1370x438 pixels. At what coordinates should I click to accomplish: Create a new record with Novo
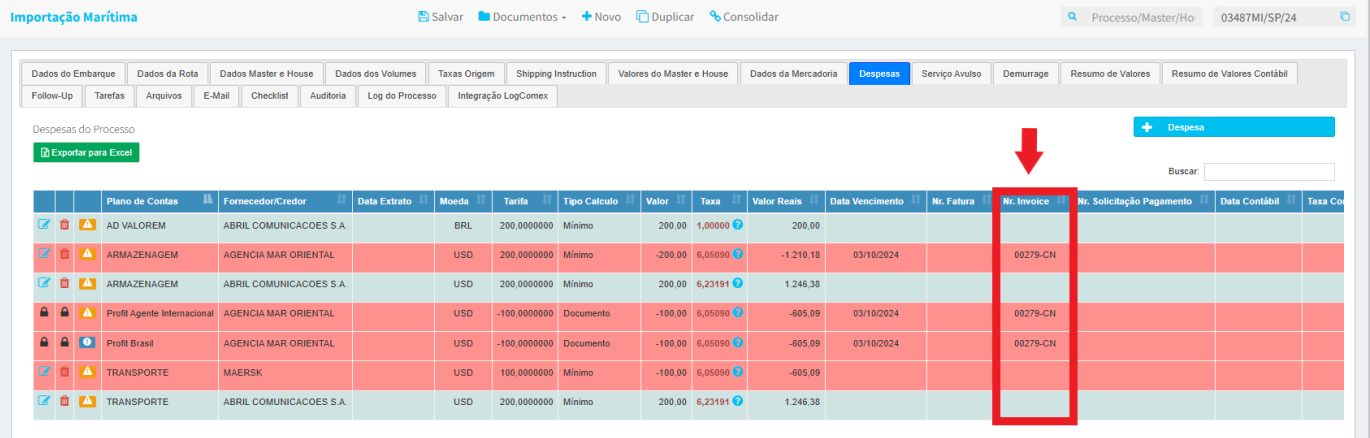tap(601, 17)
